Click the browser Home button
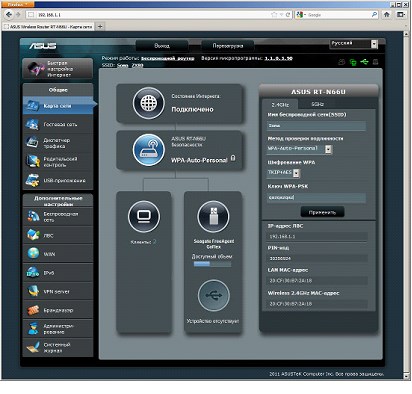412x394 pixels. coord(387,15)
